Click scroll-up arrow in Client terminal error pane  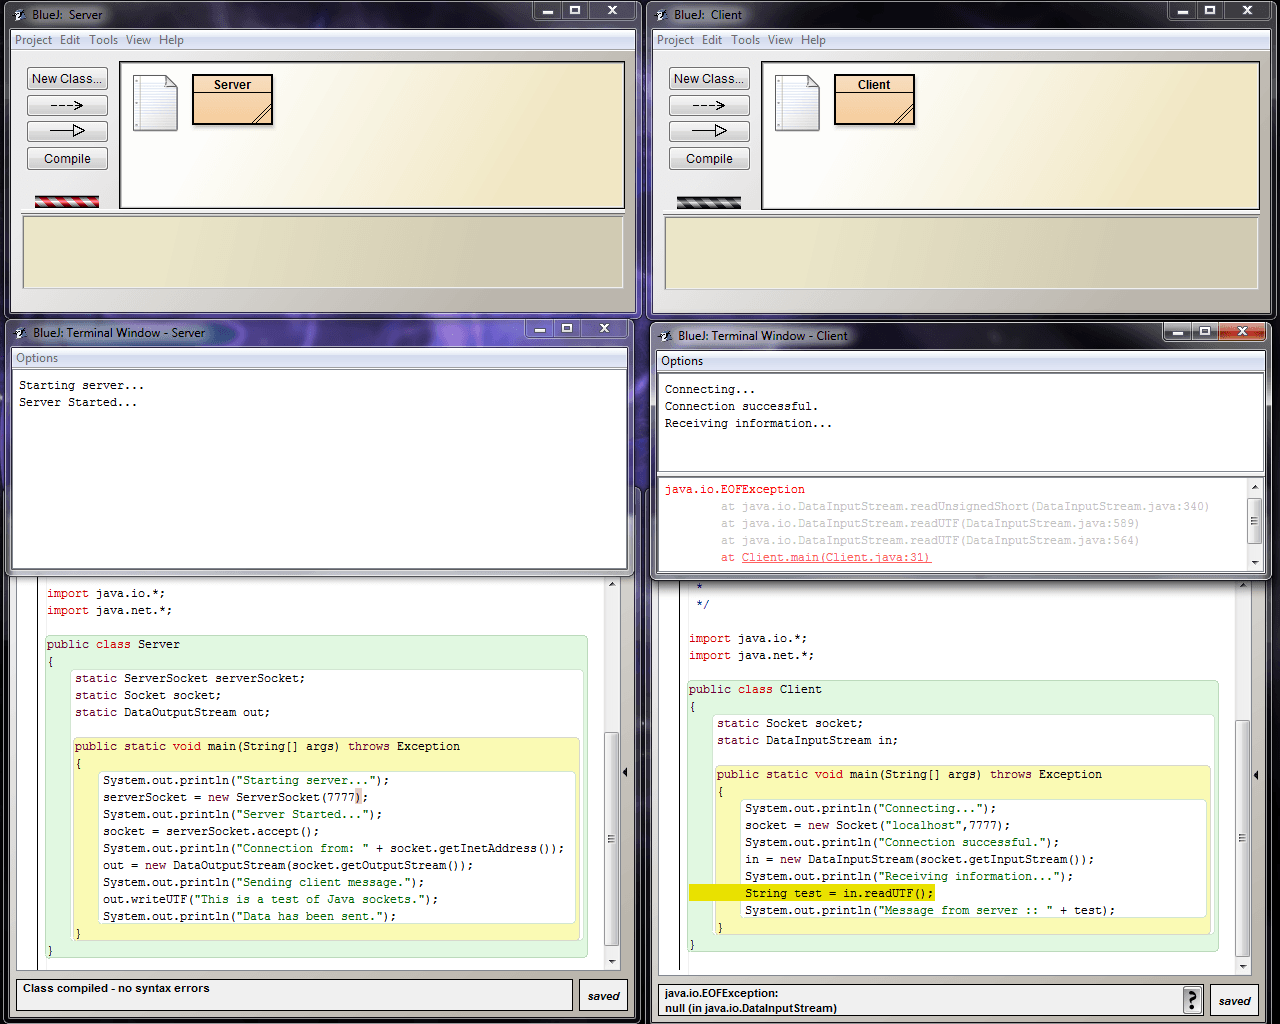pos(1255,487)
